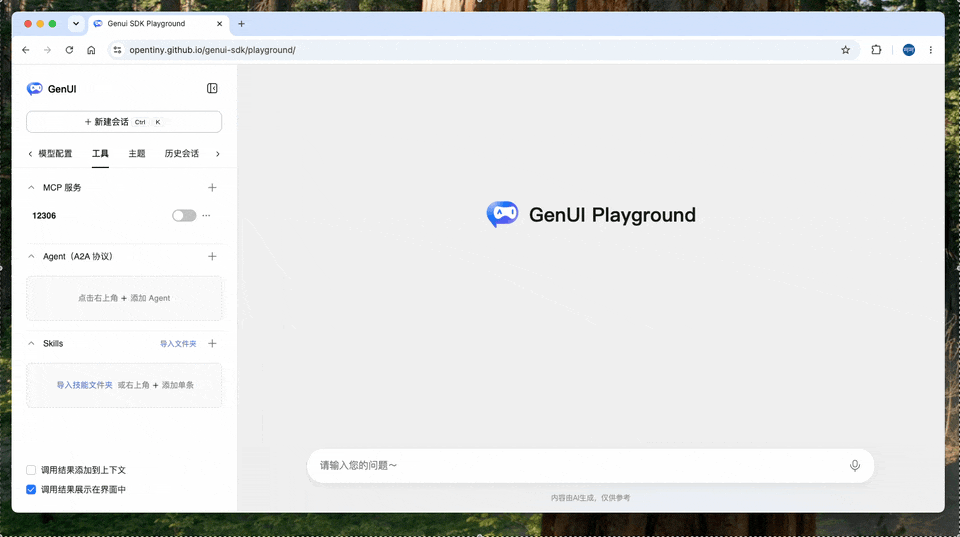Open the tab search dropdown arrow
960x537 pixels.
click(x=76, y=24)
